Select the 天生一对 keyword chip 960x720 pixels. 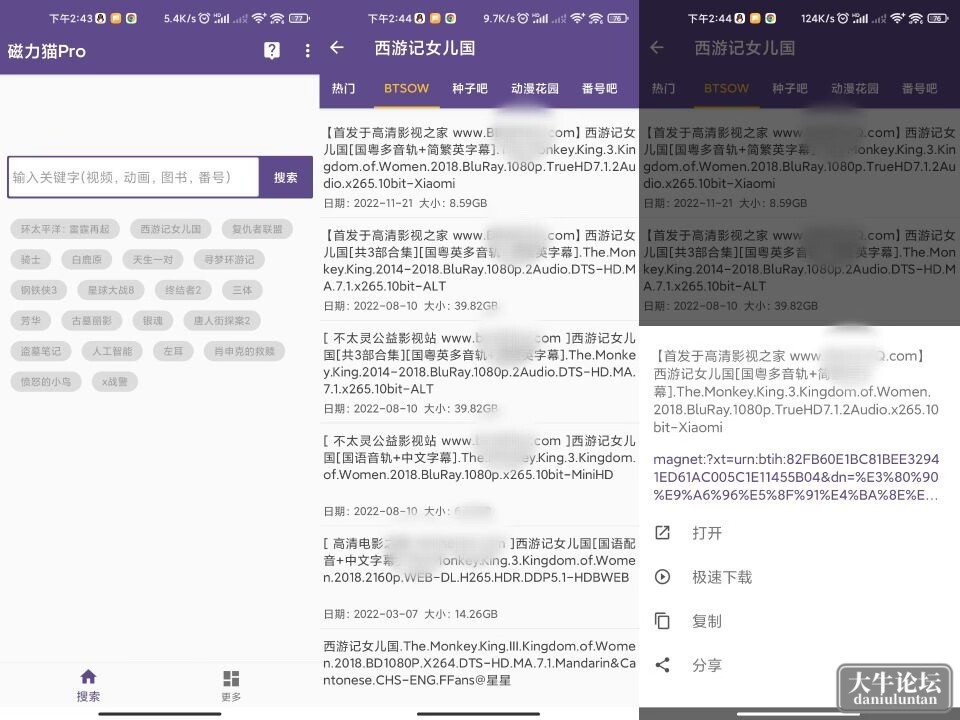152,260
